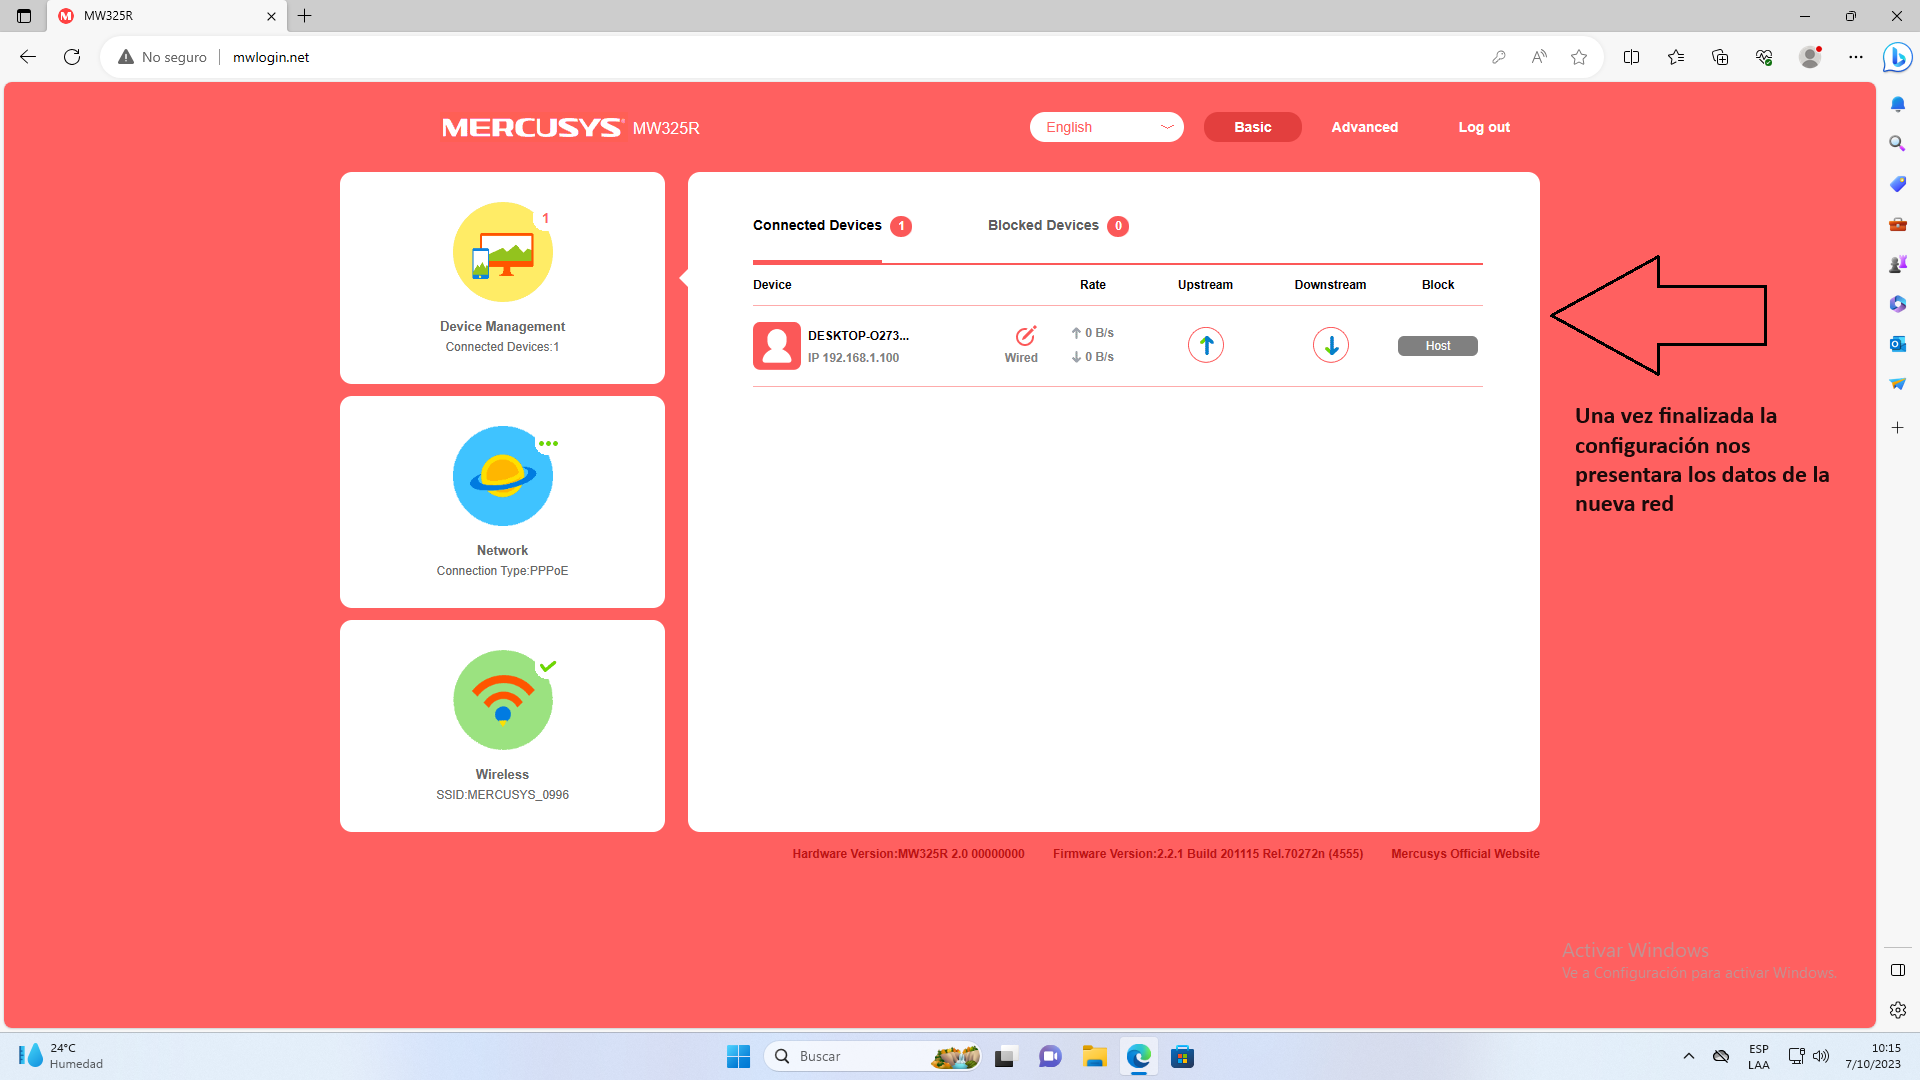This screenshot has width=1920, height=1080.
Task: Switch to Advanced mode
Action: coord(1364,127)
